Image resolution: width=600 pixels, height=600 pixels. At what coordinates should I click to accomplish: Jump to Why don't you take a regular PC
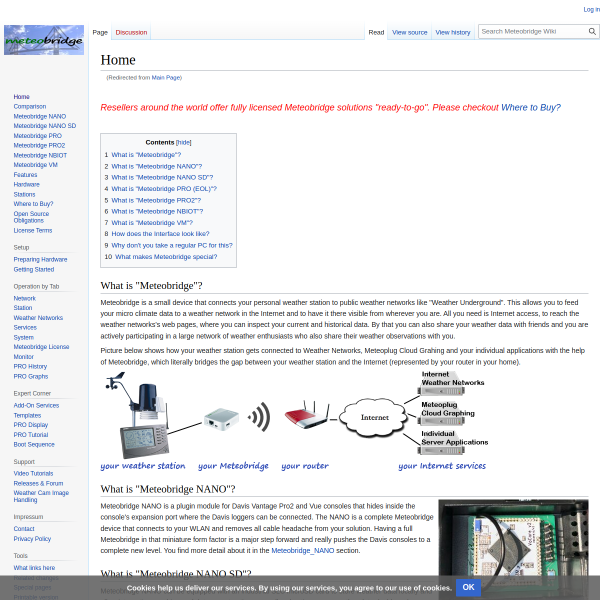coord(172,246)
